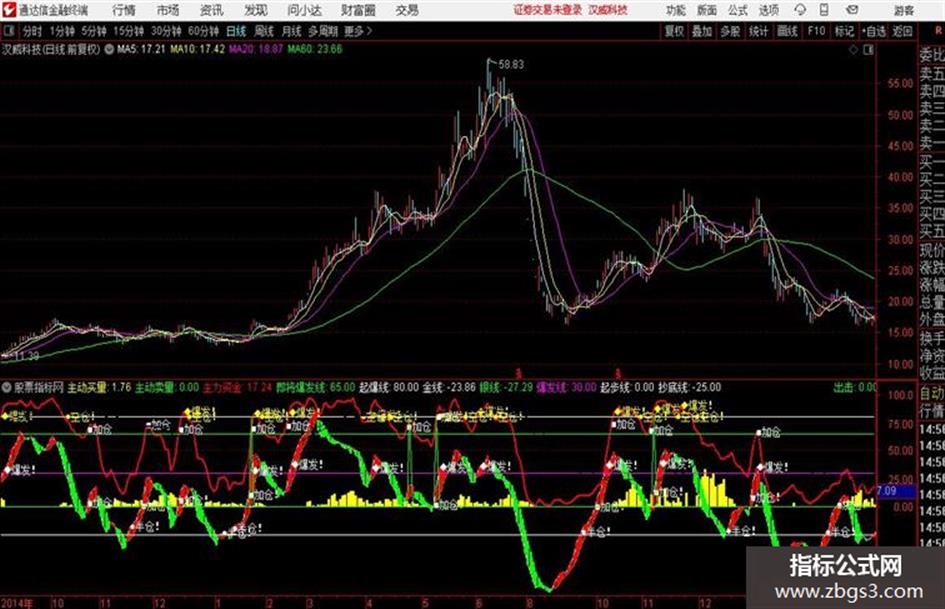The width and height of the screenshot is (945, 609).
Task: Open the 问小达 menu
Action: [x=304, y=10]
